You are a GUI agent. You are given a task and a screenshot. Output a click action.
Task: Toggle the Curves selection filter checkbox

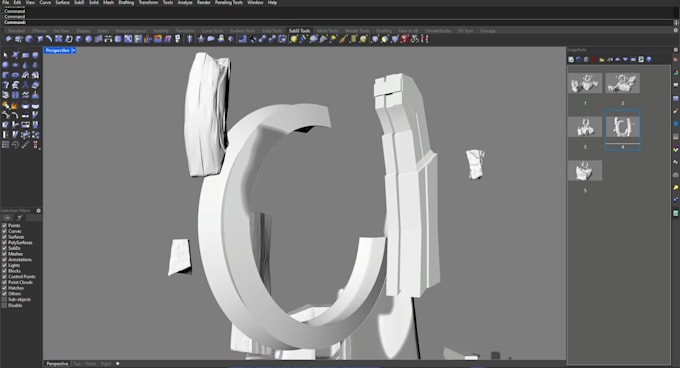click(x=4, y=231)
